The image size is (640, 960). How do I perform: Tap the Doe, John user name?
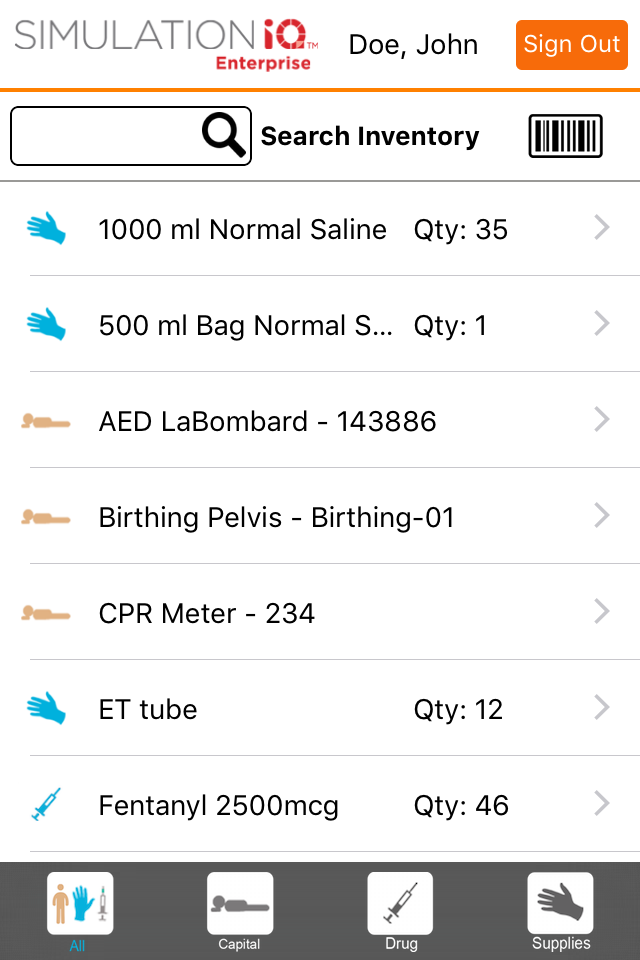[413, 45]
